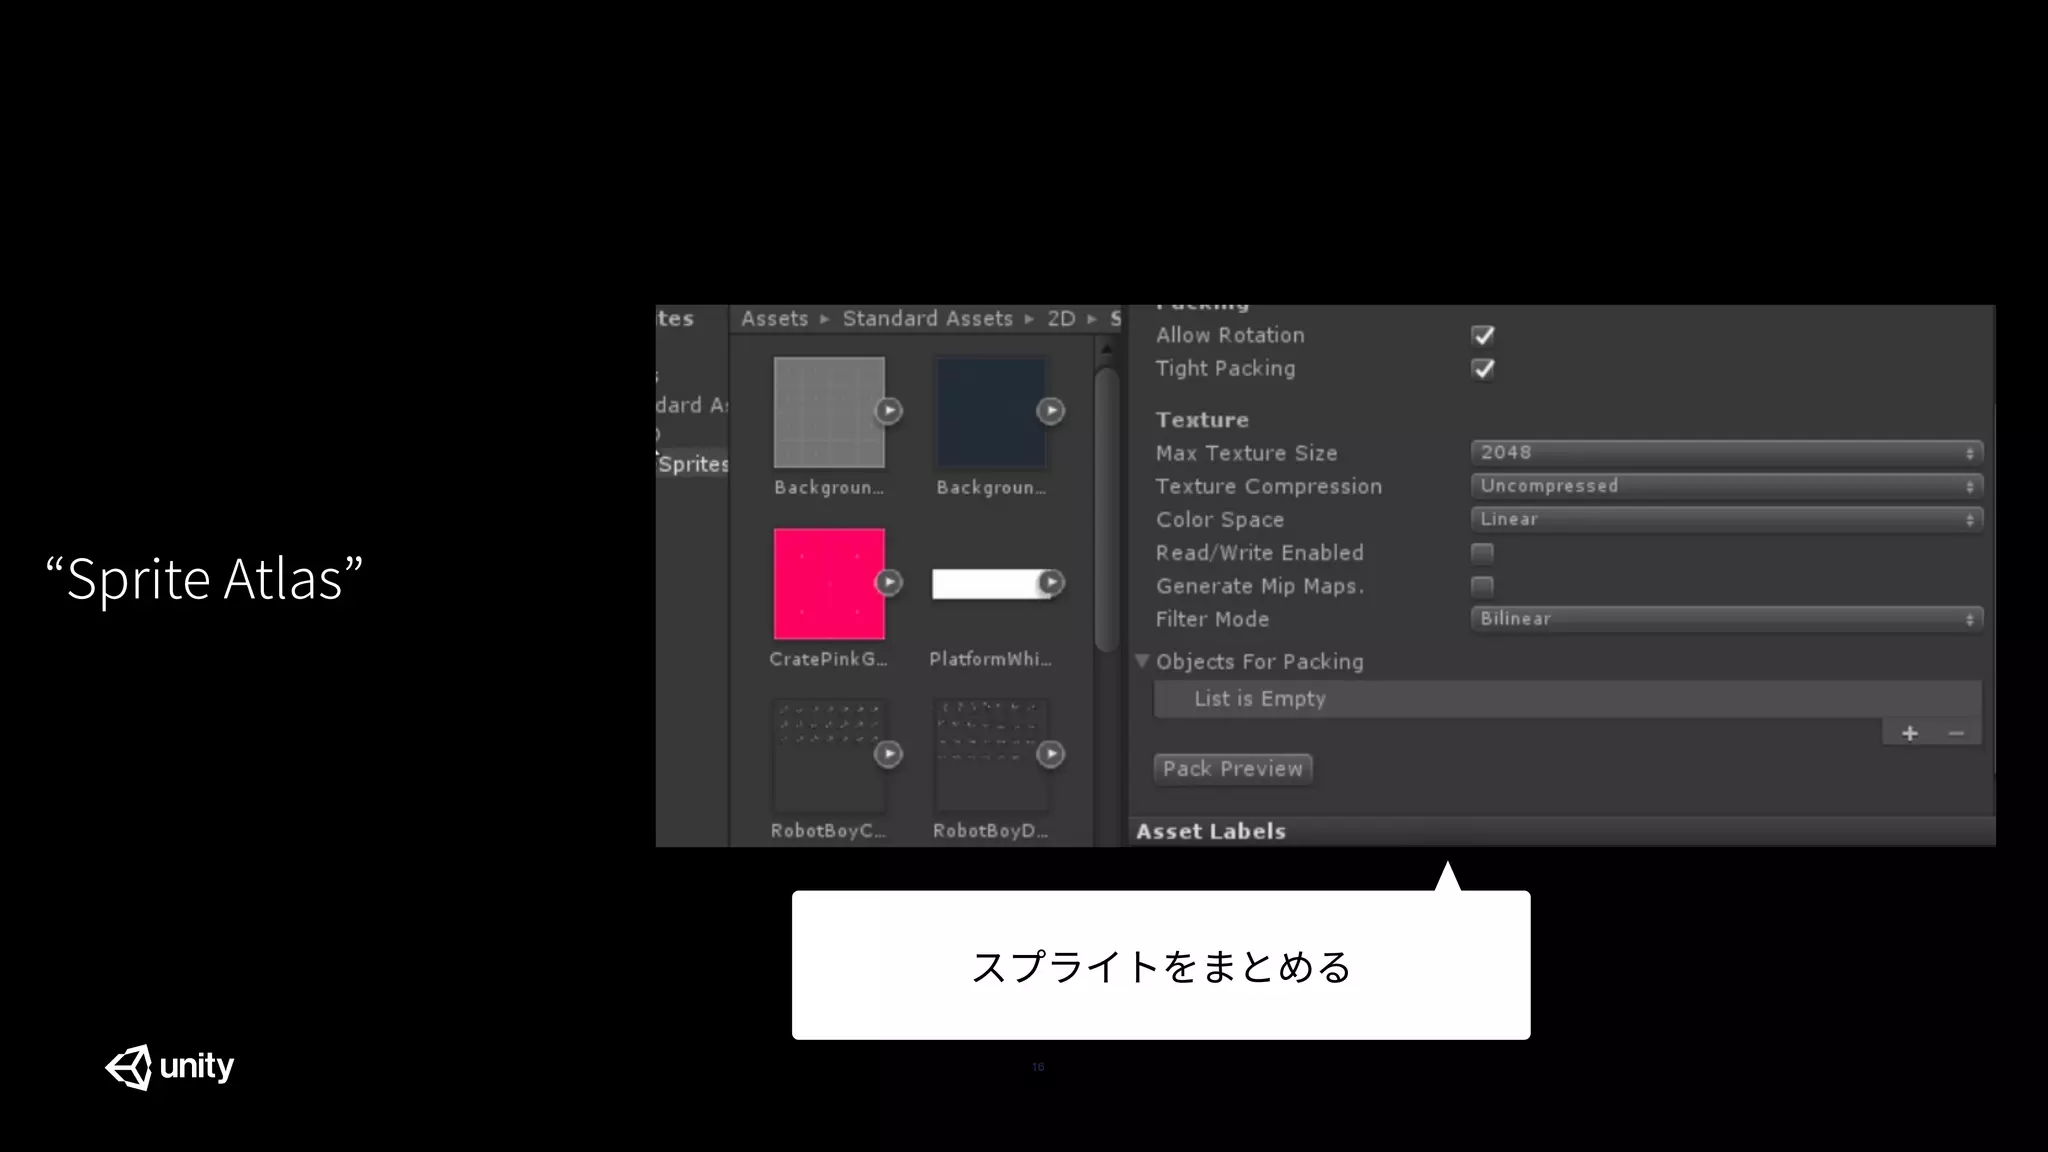The height and width of the screenshot is (1152, 2048).
Task: Expand the gray Background sprite arrow icon
Action: pos(888,411)
